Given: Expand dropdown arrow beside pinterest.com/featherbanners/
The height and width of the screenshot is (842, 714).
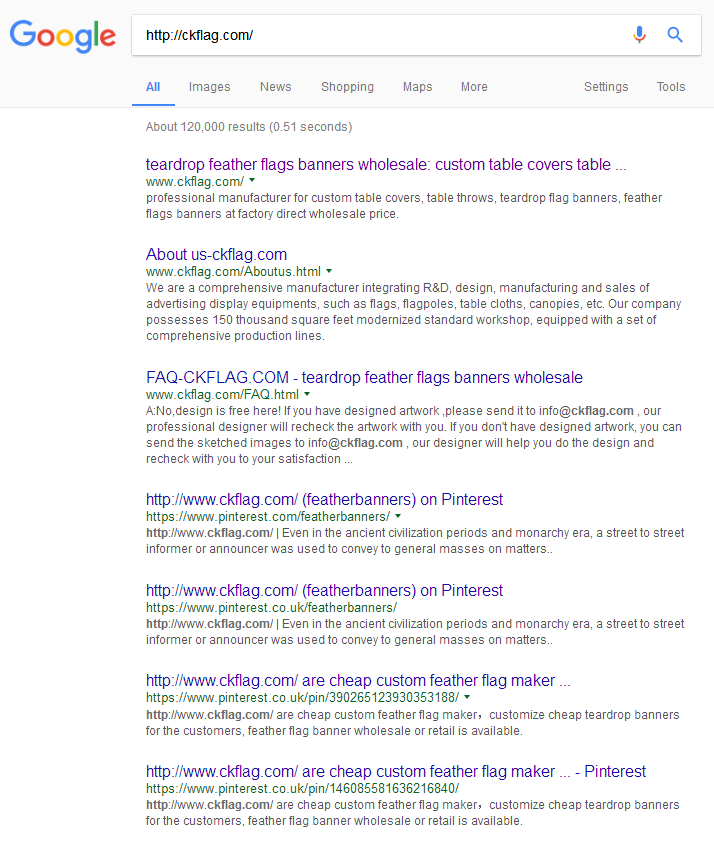Looking at the screenshot, I should (398, 516).
